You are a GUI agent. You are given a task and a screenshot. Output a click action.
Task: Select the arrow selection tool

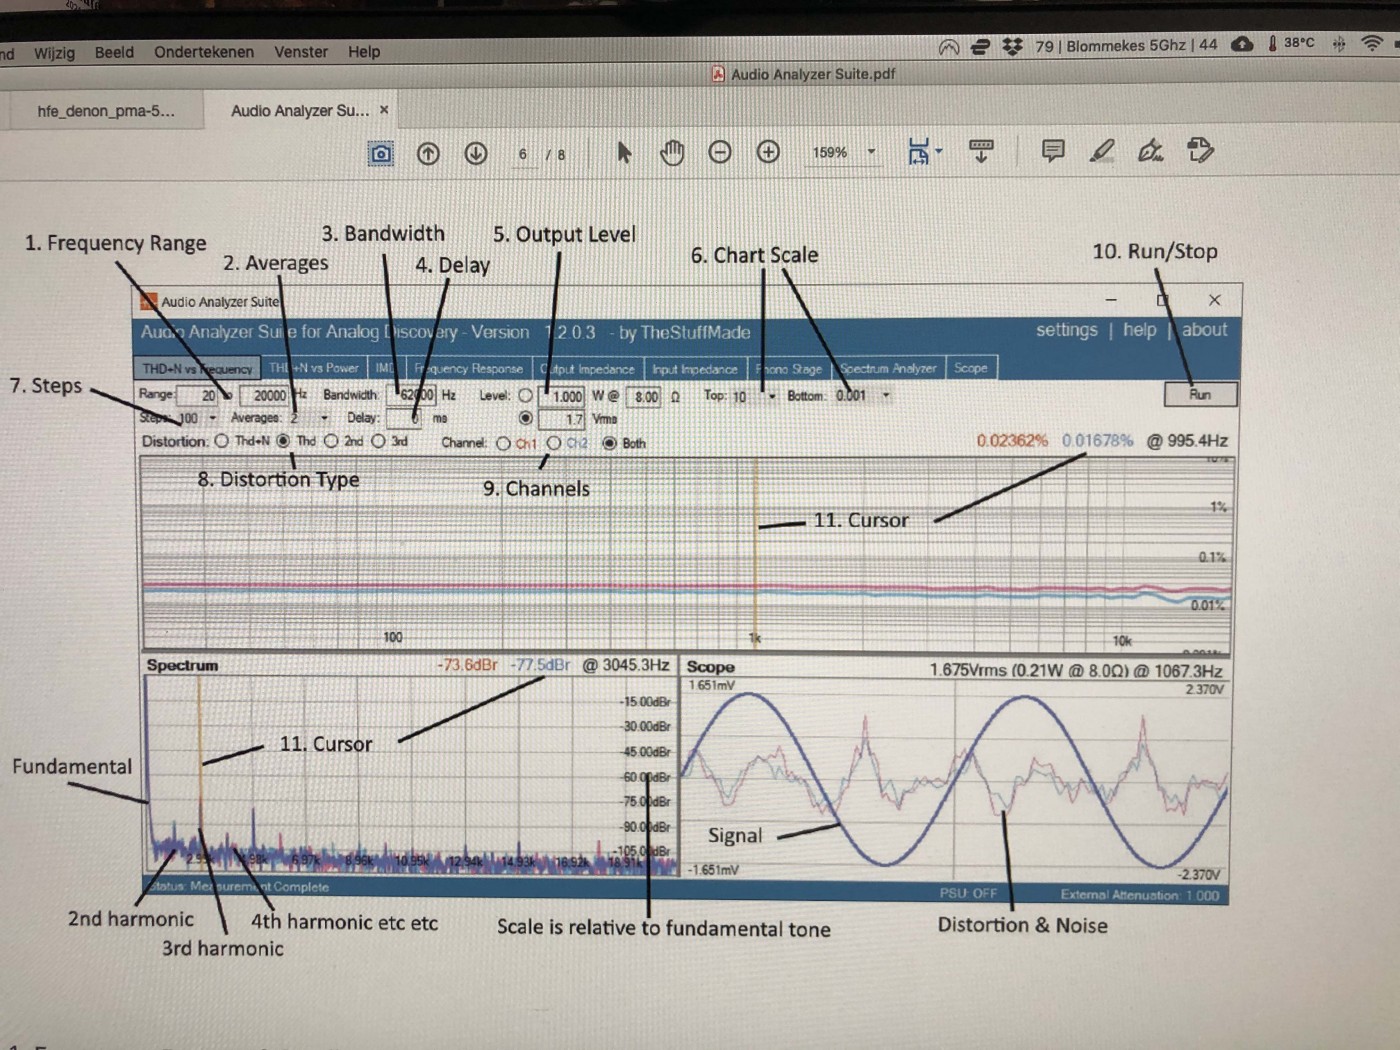click(624, 152)
